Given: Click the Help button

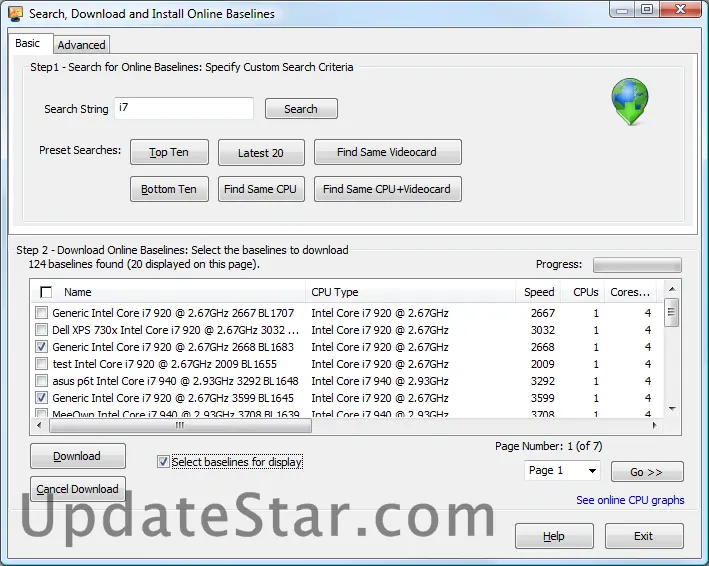Looking at the screenshot, I should click(x=554, y=536).
